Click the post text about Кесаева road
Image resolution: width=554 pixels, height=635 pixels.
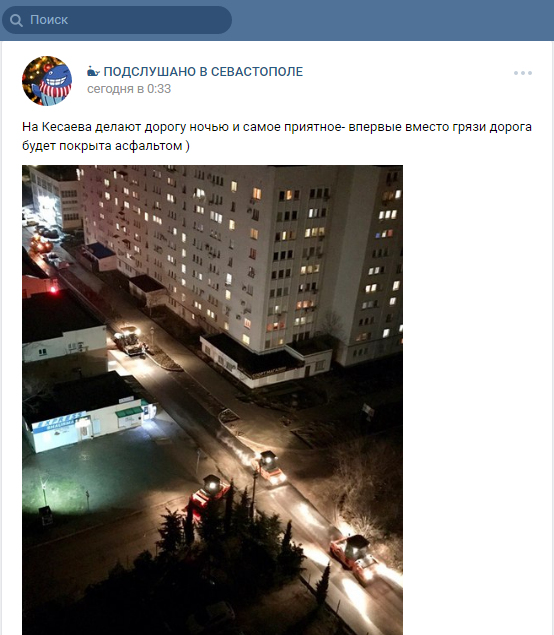(277, 136)
